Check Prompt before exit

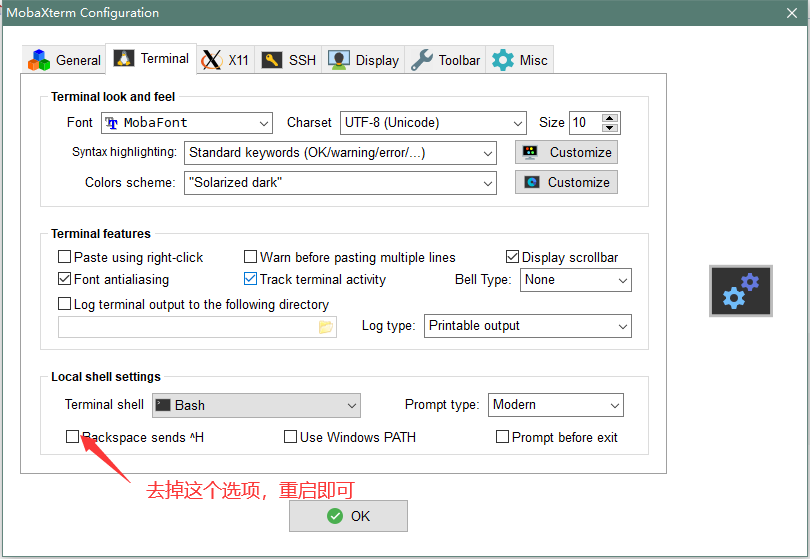click(x=502, y=437)
